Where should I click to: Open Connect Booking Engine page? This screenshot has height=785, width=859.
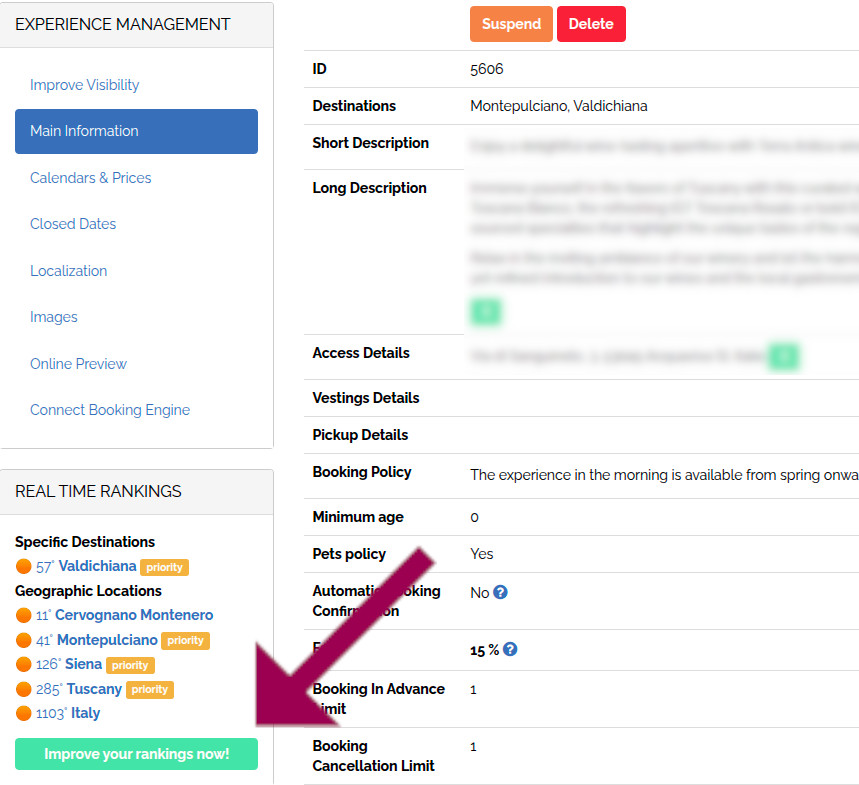110,410
